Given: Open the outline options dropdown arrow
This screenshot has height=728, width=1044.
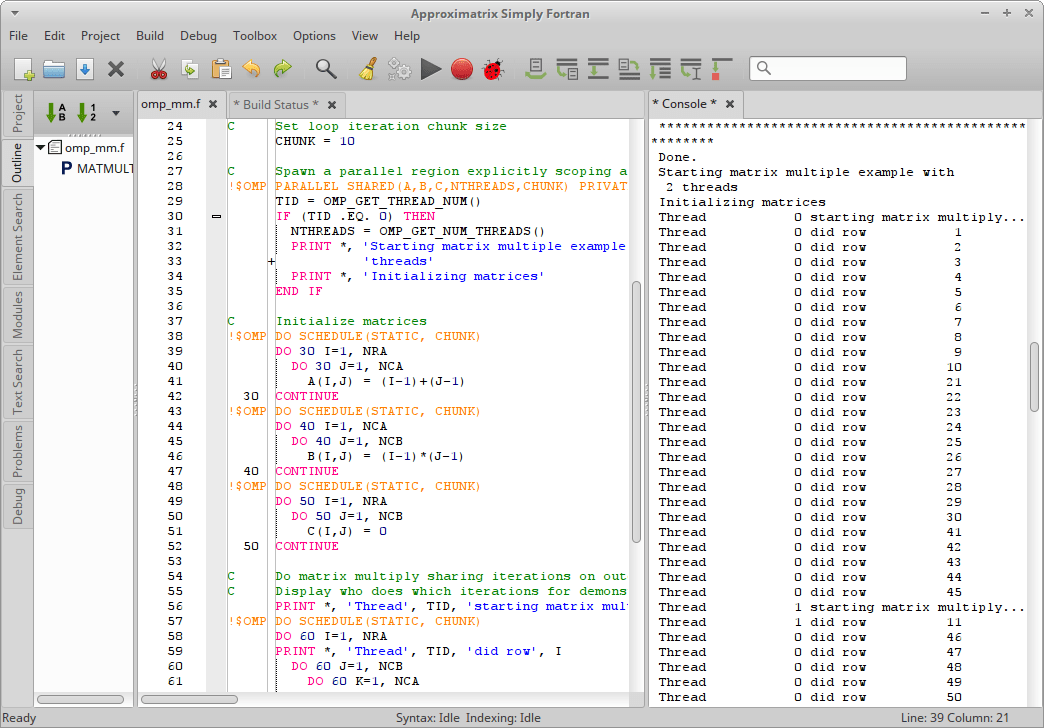Looking at the screenshot, I should tap(116, 113).
